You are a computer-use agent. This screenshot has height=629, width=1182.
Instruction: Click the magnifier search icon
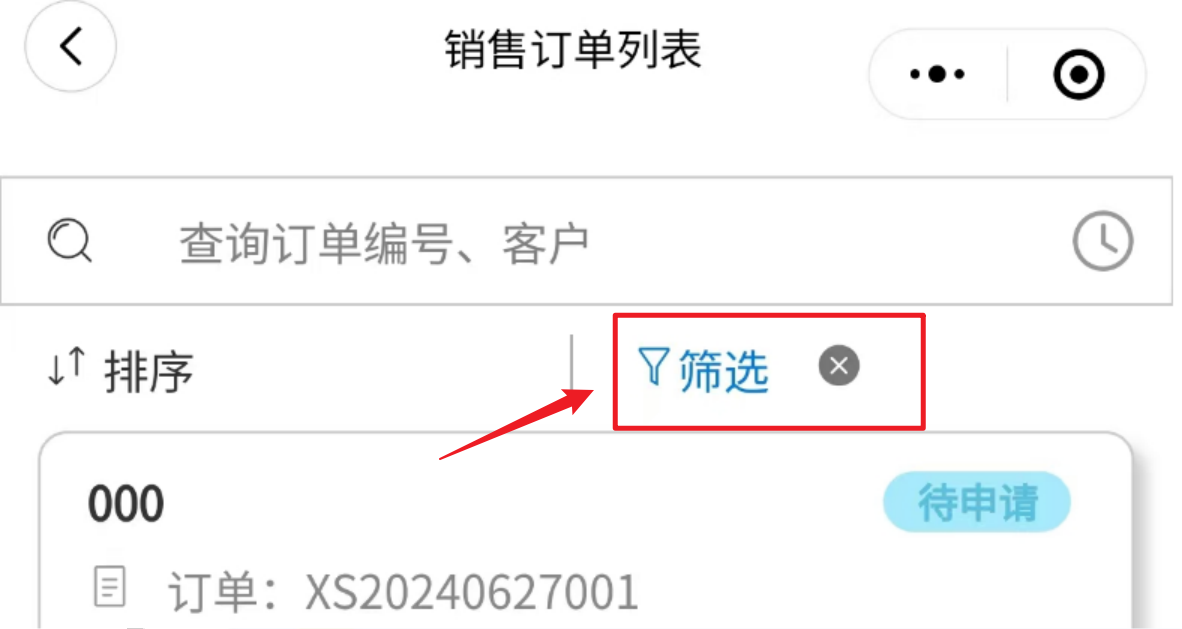coord(69,241)
